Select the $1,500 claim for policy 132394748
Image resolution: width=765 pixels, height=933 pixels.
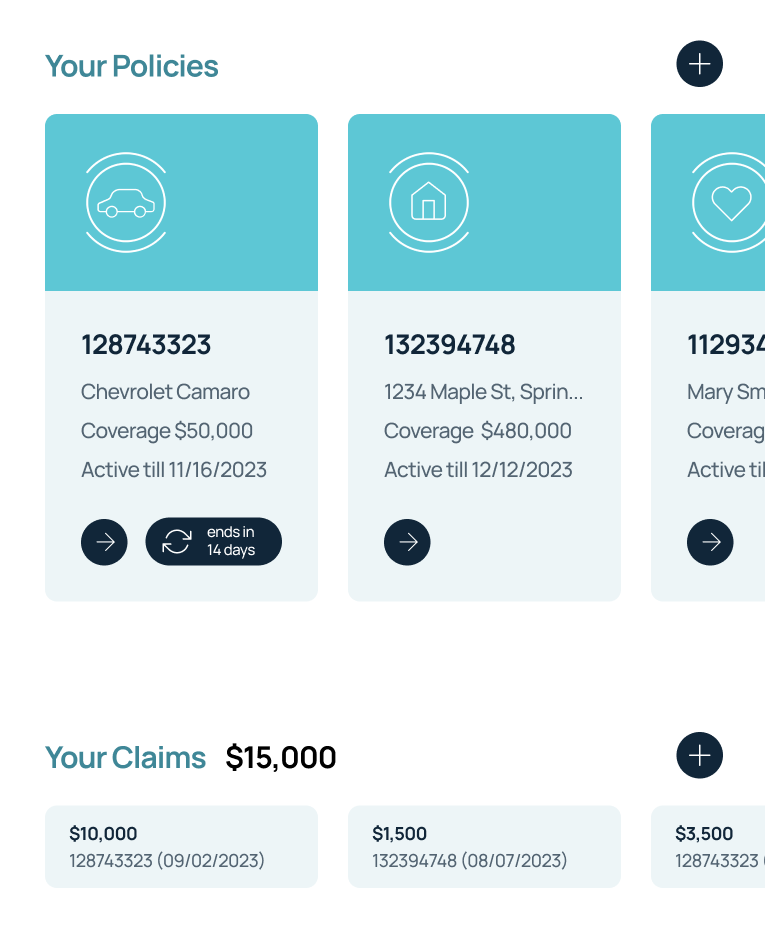point(484,846)
